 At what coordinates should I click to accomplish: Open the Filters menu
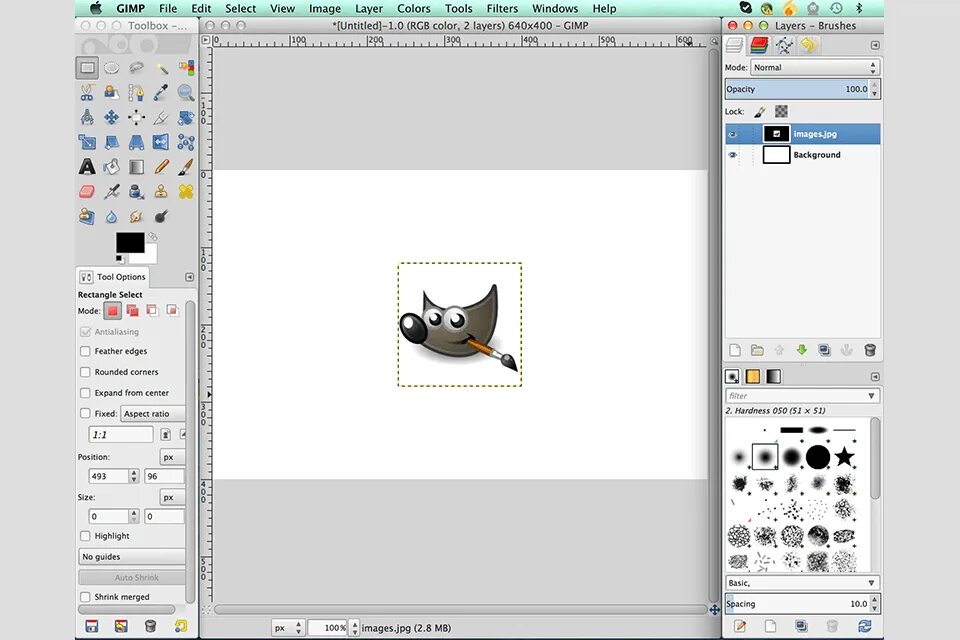click(x=502, y=9)
